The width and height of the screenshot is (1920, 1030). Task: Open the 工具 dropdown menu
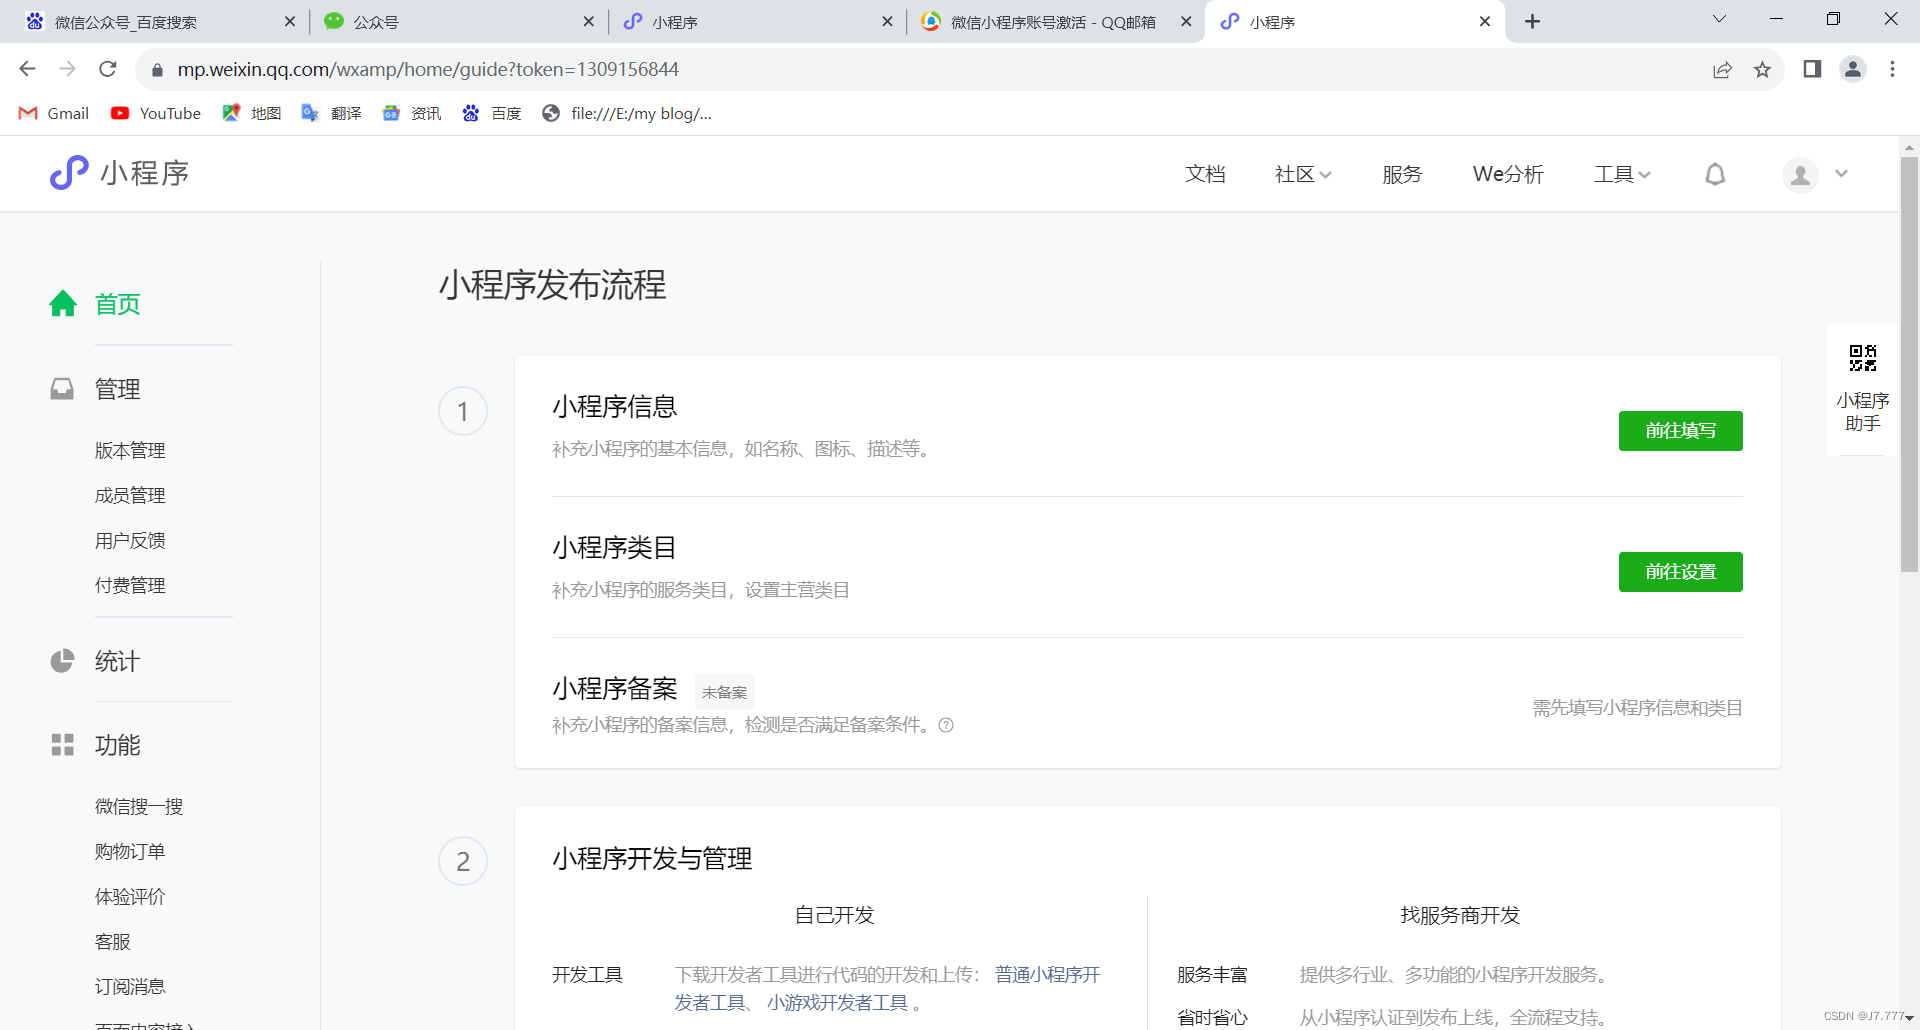coord(1622,174)
